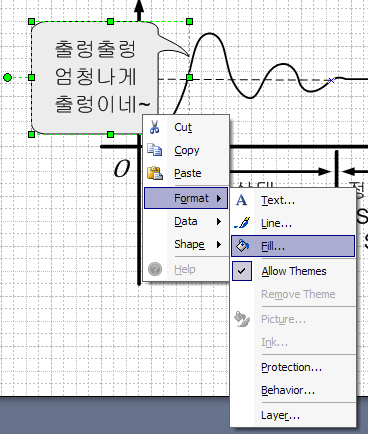Click the Korean text inside the callout

(102, 76)
